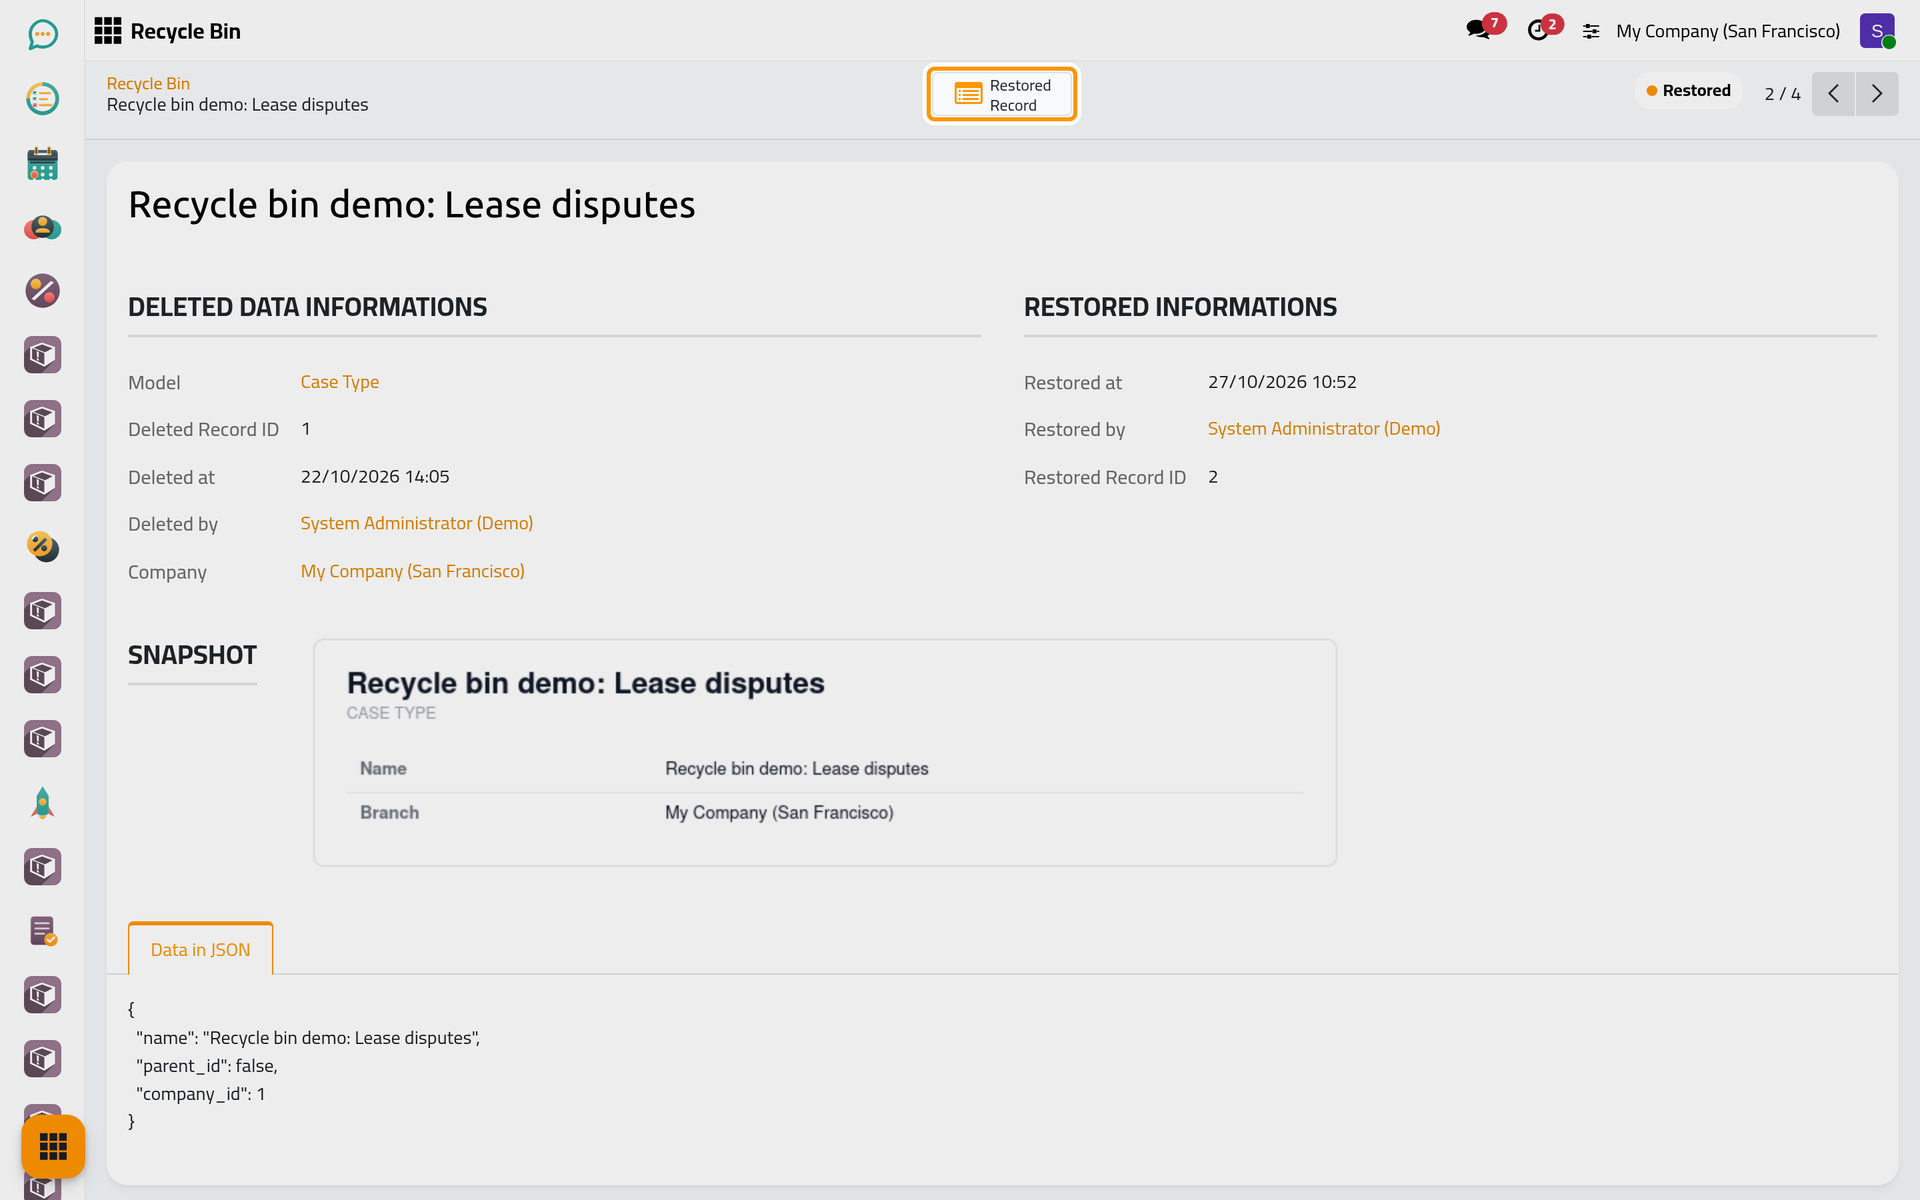The image size is (1920, 1200).
Task: Go to the next record arrow
Action: [x=1877, y=94]
